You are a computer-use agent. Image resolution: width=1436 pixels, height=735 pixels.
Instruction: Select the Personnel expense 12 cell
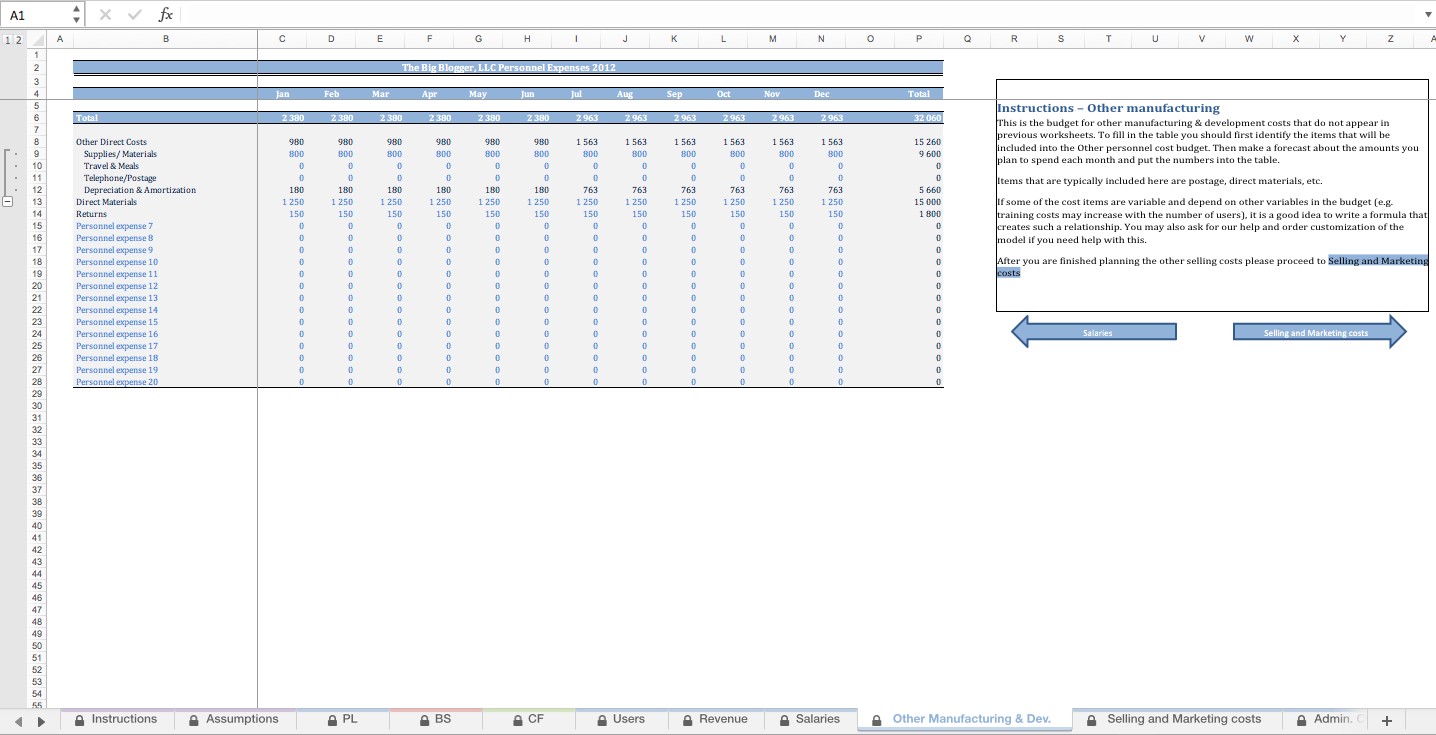coord(166,286)
